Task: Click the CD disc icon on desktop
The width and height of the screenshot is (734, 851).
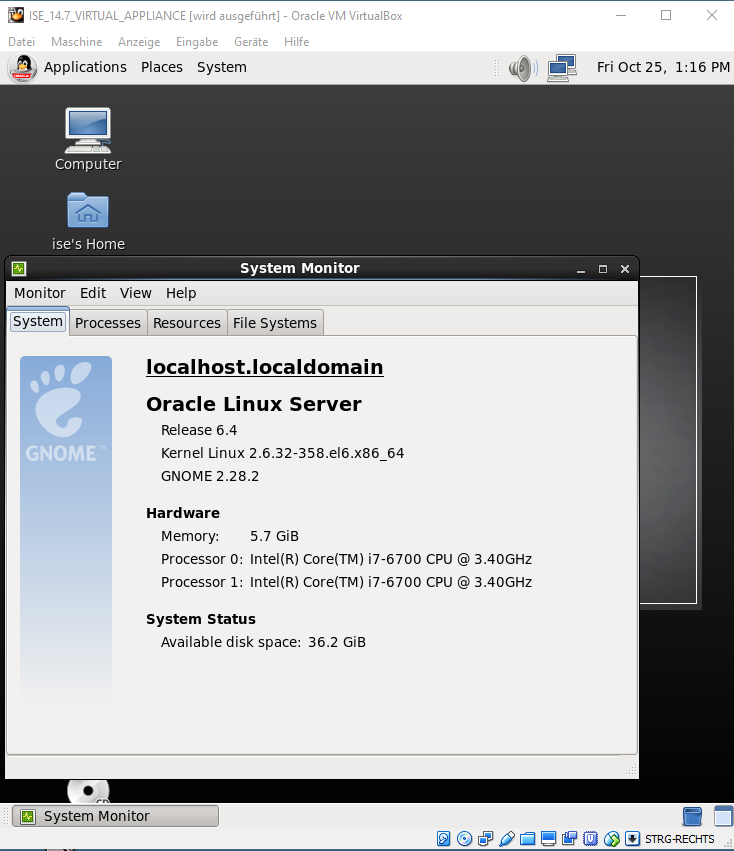Action: (x=88, y=791)
